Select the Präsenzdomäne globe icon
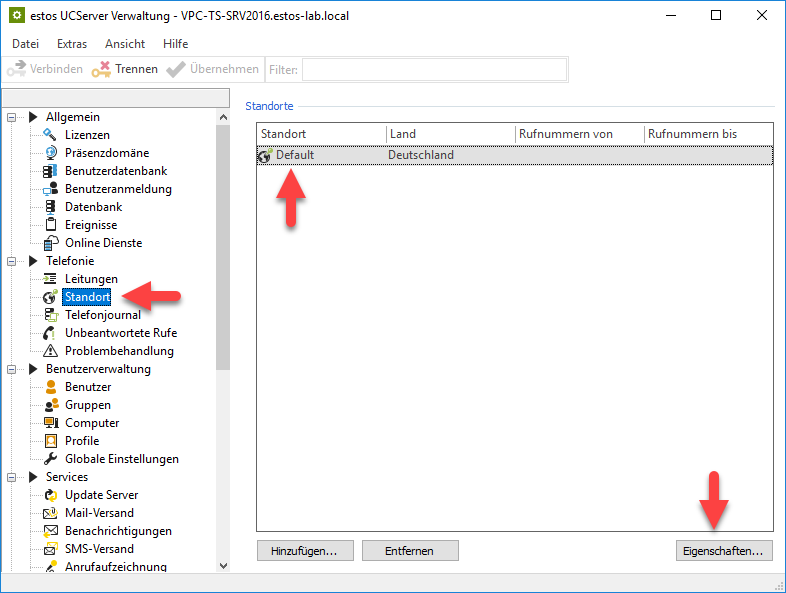The width and height of the screenshot is (786, 593). click(50, 153)
